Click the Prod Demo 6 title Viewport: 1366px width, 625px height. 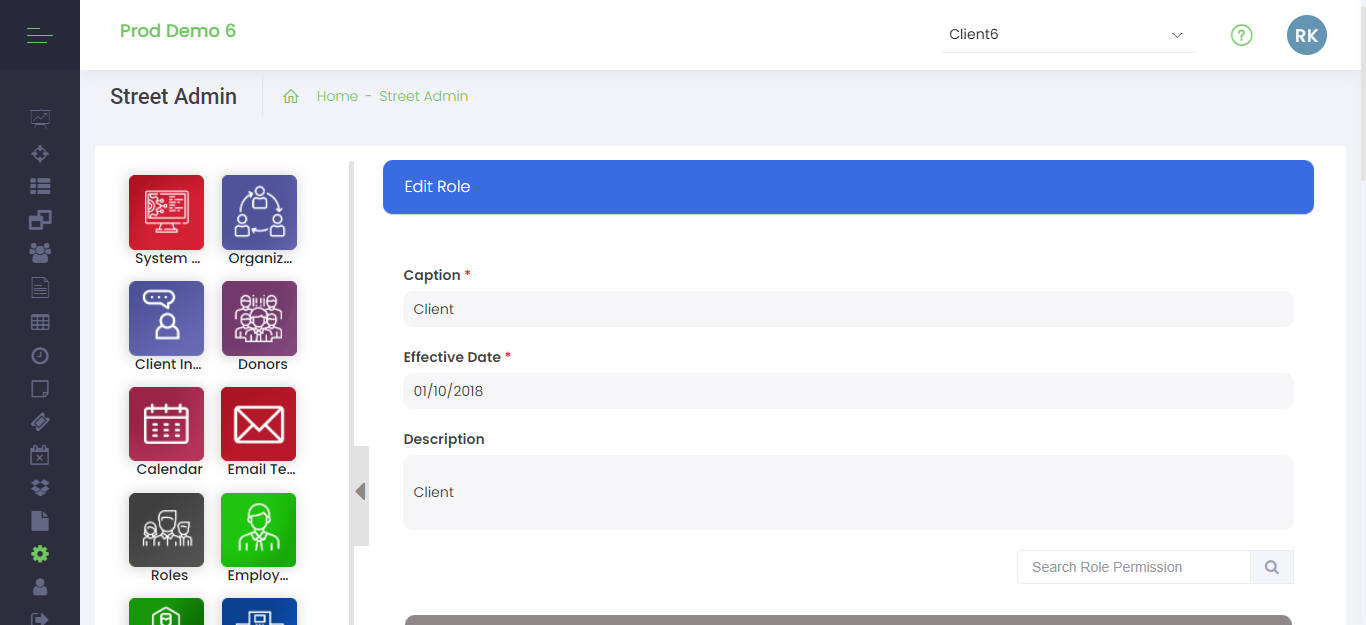[178, 31]
